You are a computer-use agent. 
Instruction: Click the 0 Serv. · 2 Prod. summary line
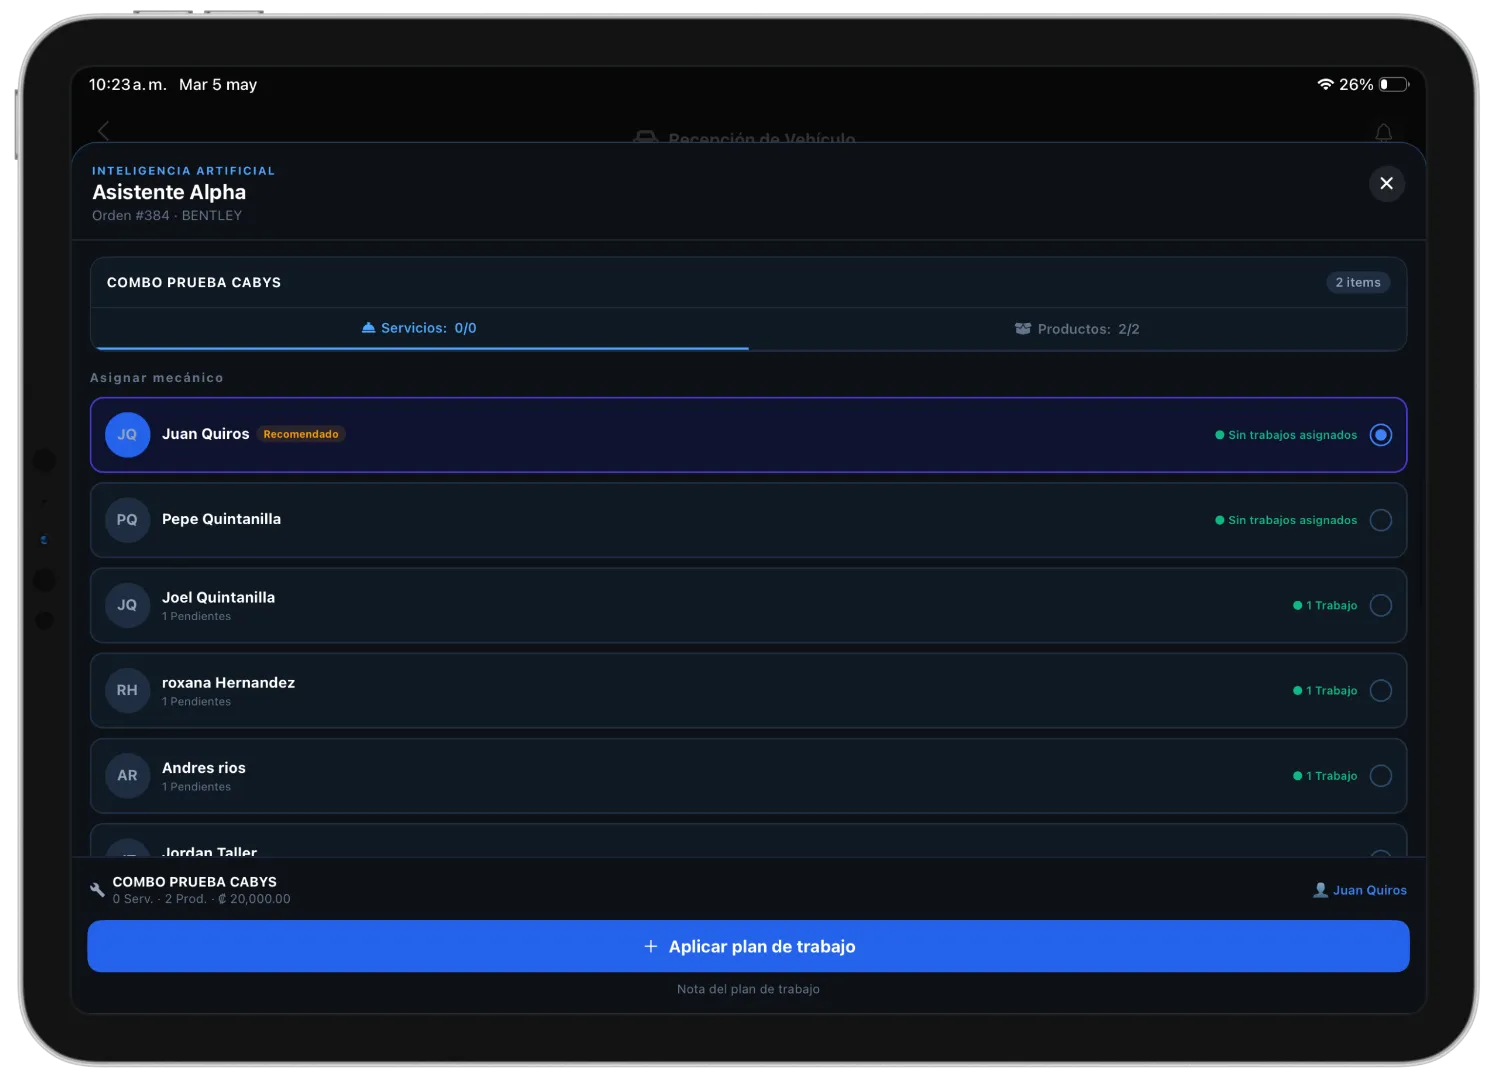click(201, 899)
